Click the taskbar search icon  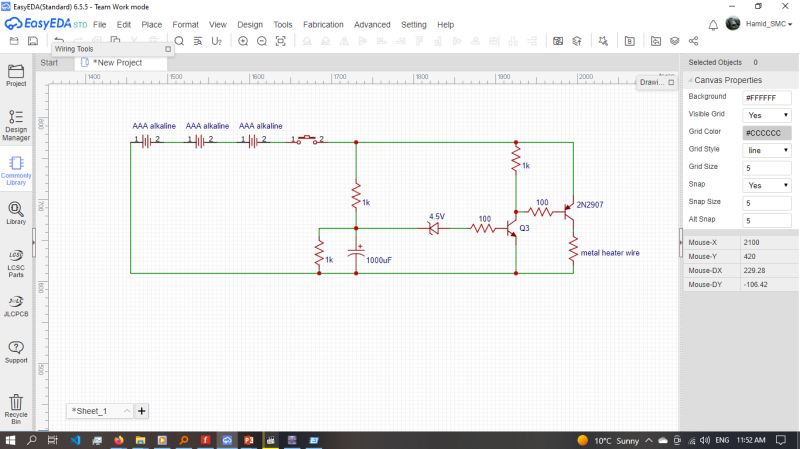32,440
